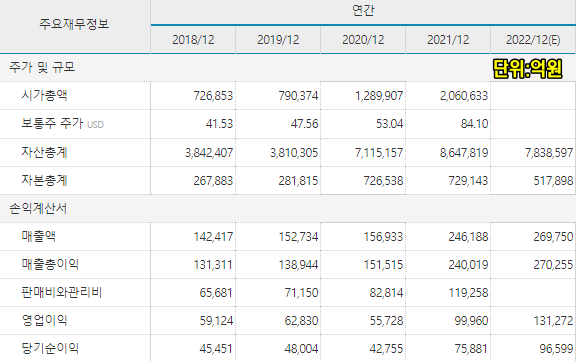Click the net income value 75,881

tap(471, 349)
